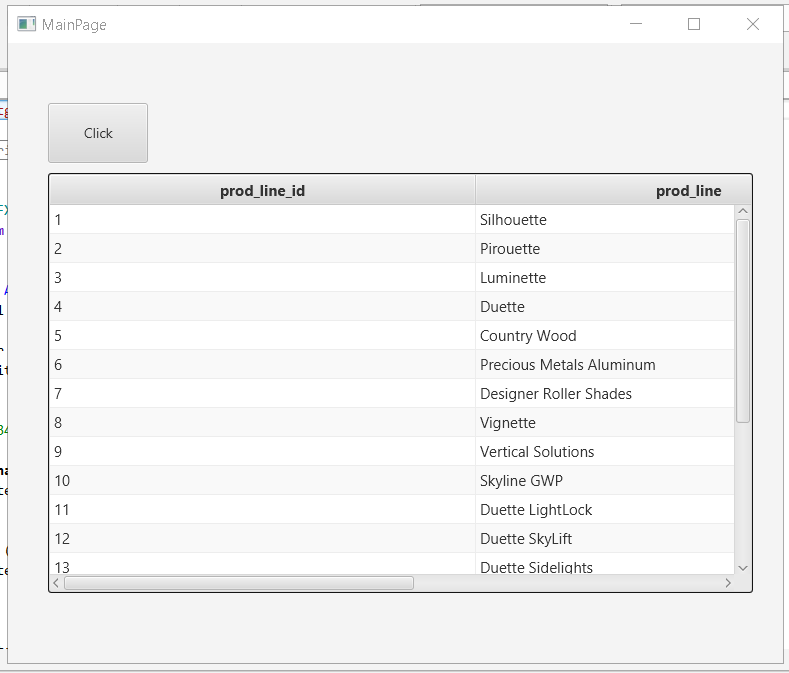
Task: Select Precious Metals Aluminum entry
Action: [567, 365]
